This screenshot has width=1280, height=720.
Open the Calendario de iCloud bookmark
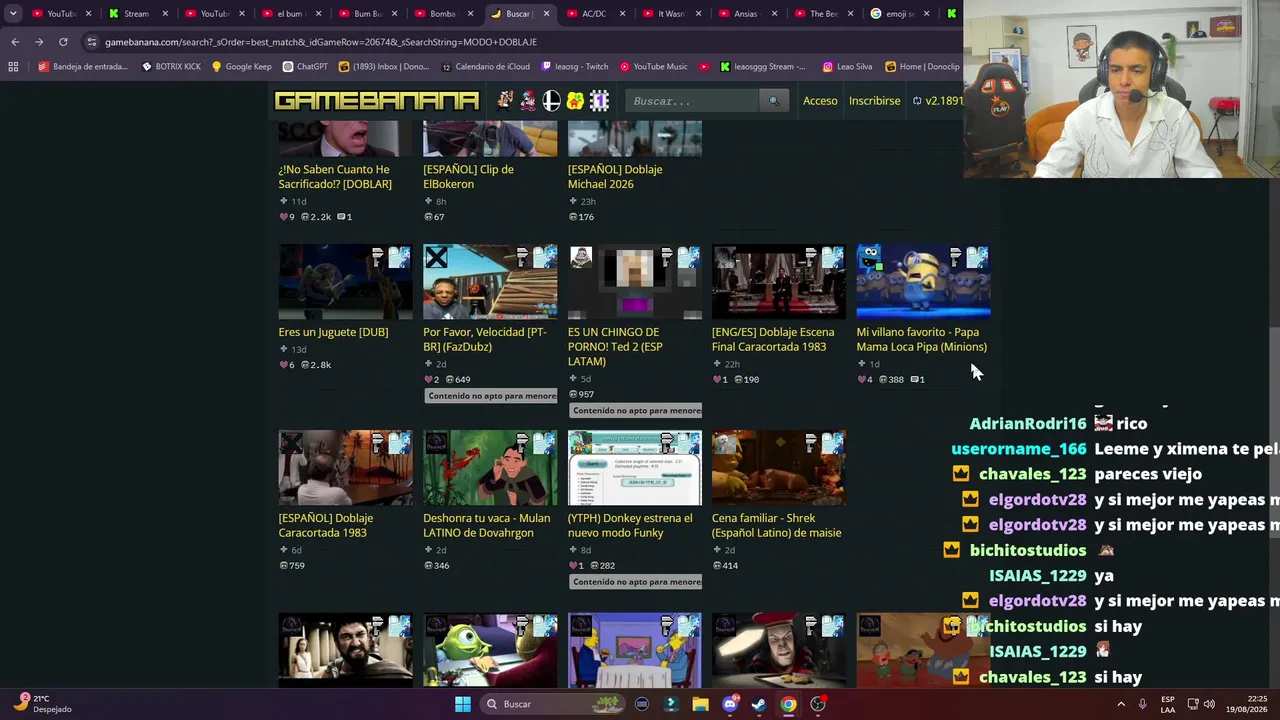point(485,67)
